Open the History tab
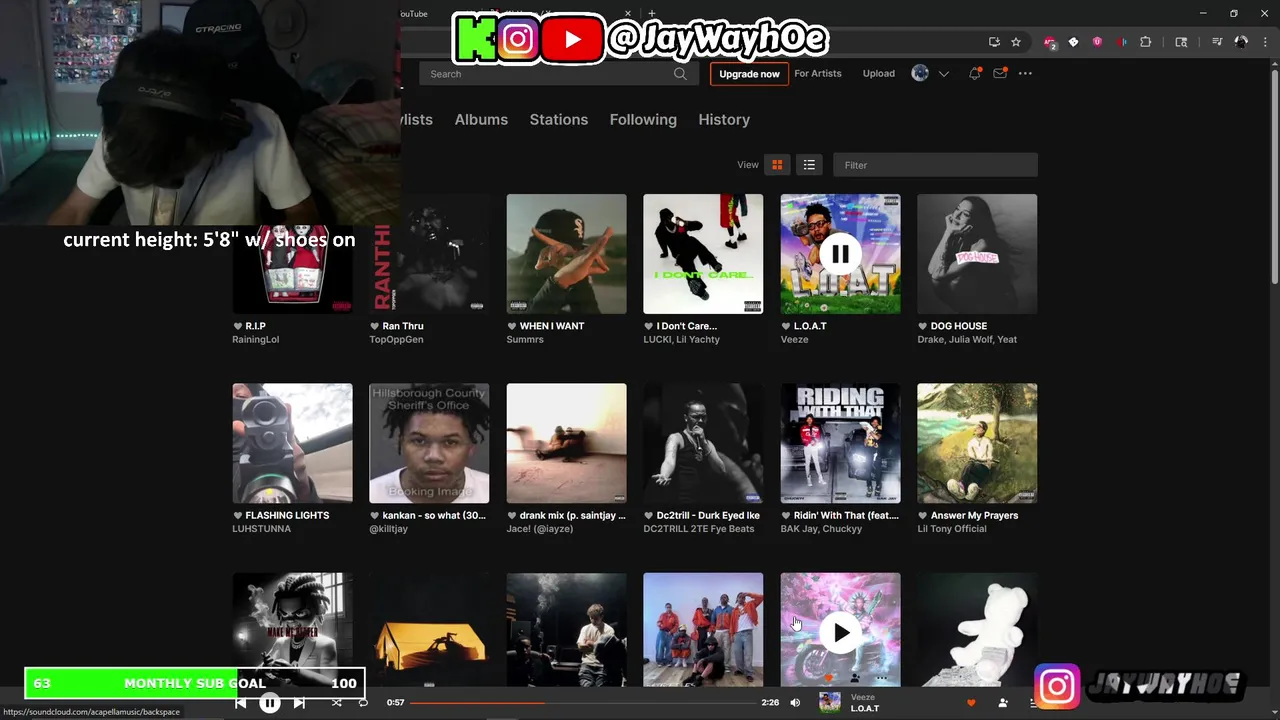 click(x=724, y=120)
